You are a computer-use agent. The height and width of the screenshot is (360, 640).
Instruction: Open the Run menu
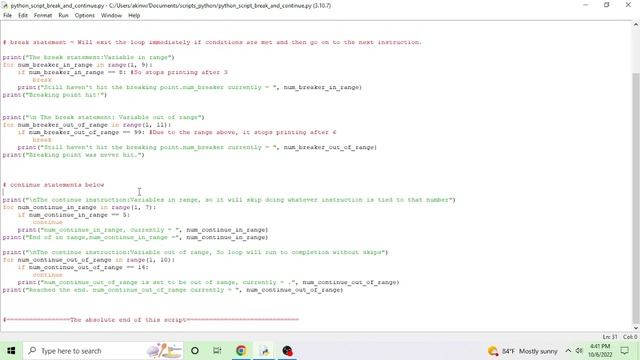tap(63, 16)
